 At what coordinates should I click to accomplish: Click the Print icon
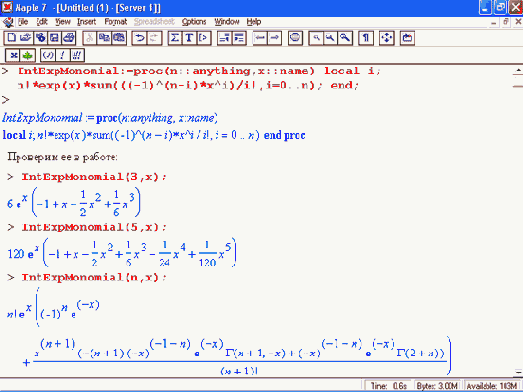click(x=69, y=38)
